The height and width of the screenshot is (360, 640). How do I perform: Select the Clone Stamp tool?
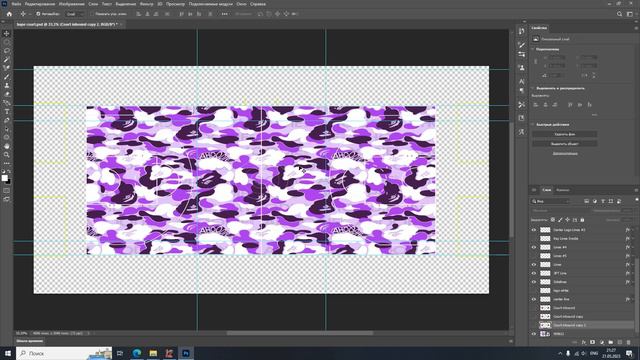[7, 85]
